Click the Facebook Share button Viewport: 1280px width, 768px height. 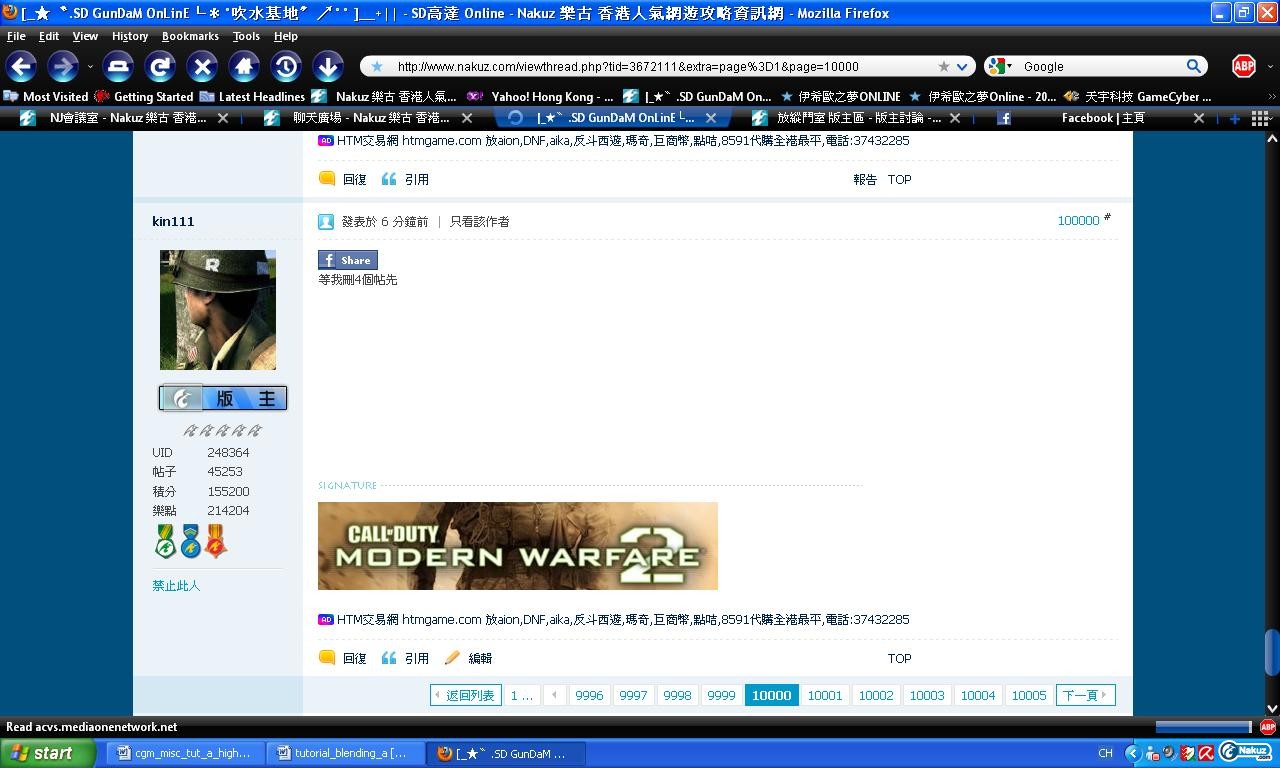coord(347,260)
